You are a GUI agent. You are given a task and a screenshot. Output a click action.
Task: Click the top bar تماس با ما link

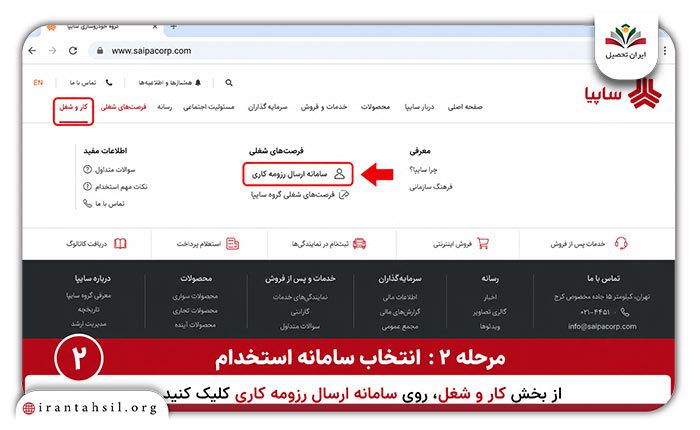click(83, 83)
